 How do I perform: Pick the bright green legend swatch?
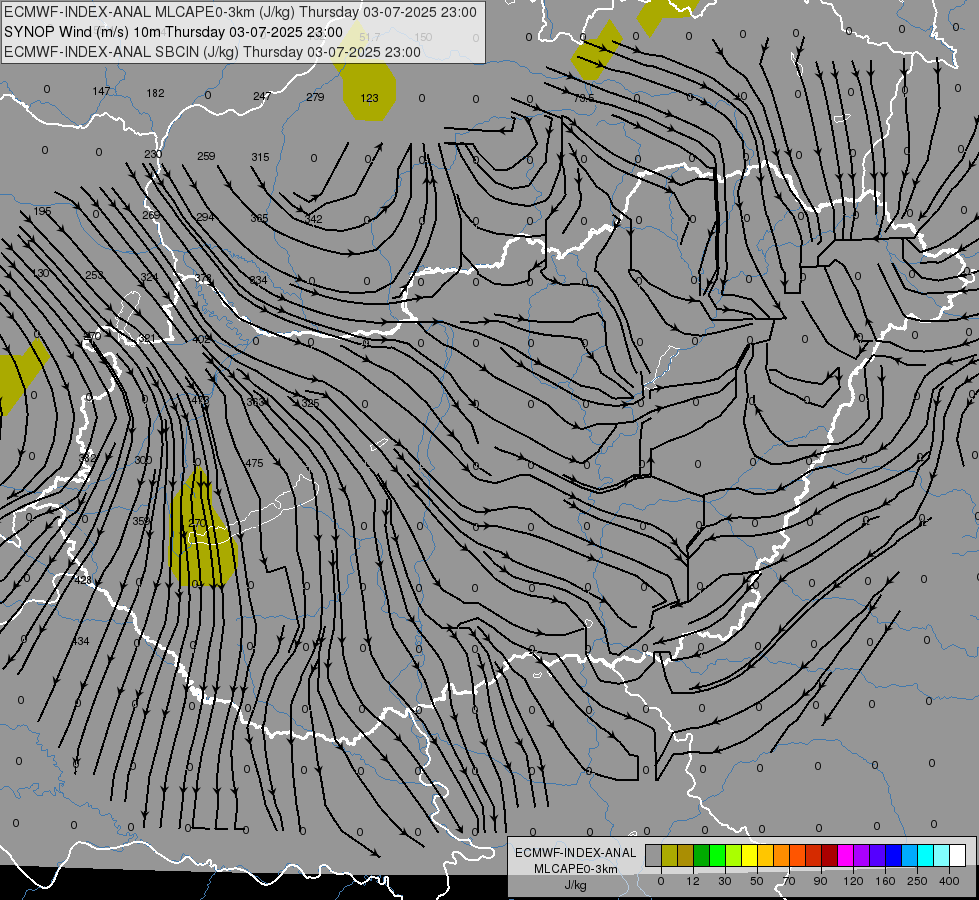717,855
